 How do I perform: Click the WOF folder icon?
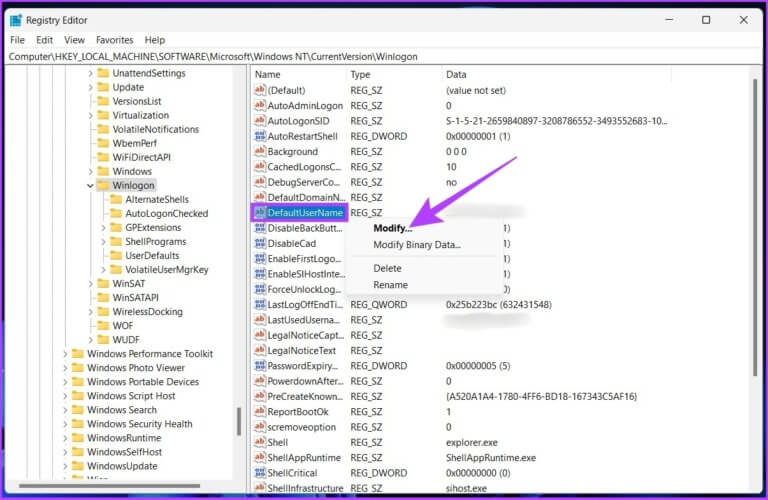[103, 326]
